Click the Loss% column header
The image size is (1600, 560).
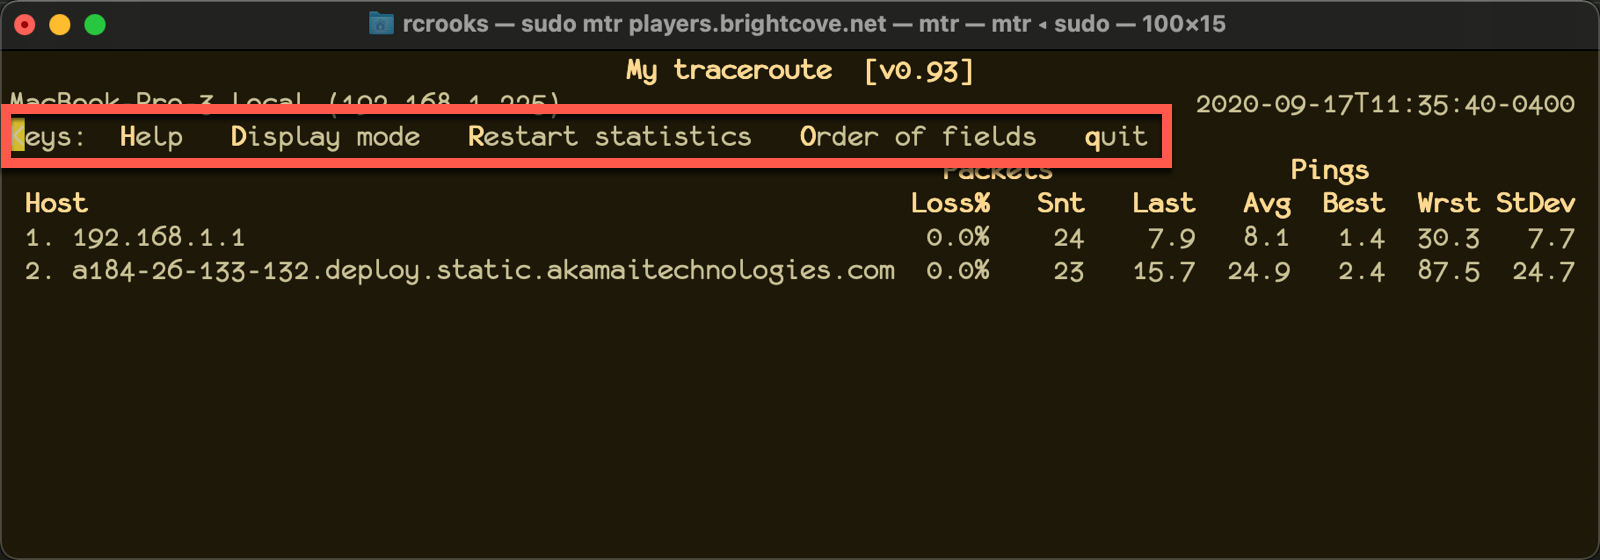coord(950,203)
